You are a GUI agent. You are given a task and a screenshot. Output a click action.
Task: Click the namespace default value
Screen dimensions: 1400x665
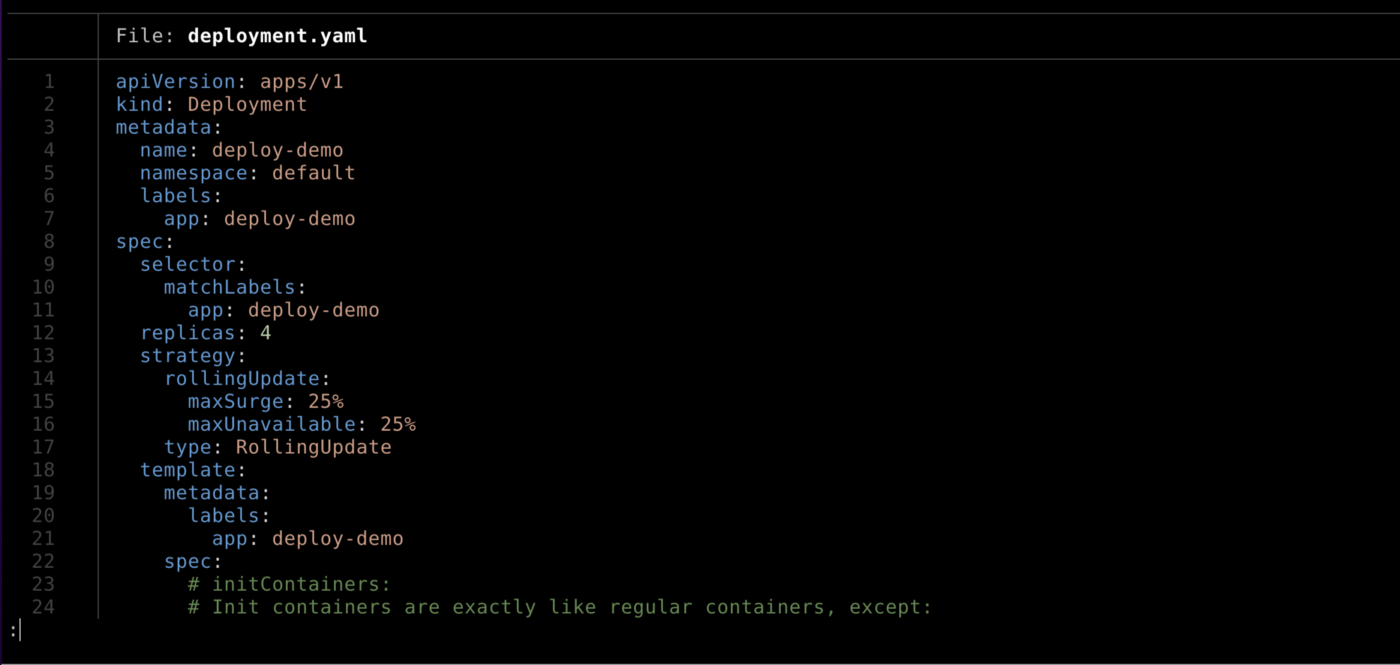tap(313, 173)
